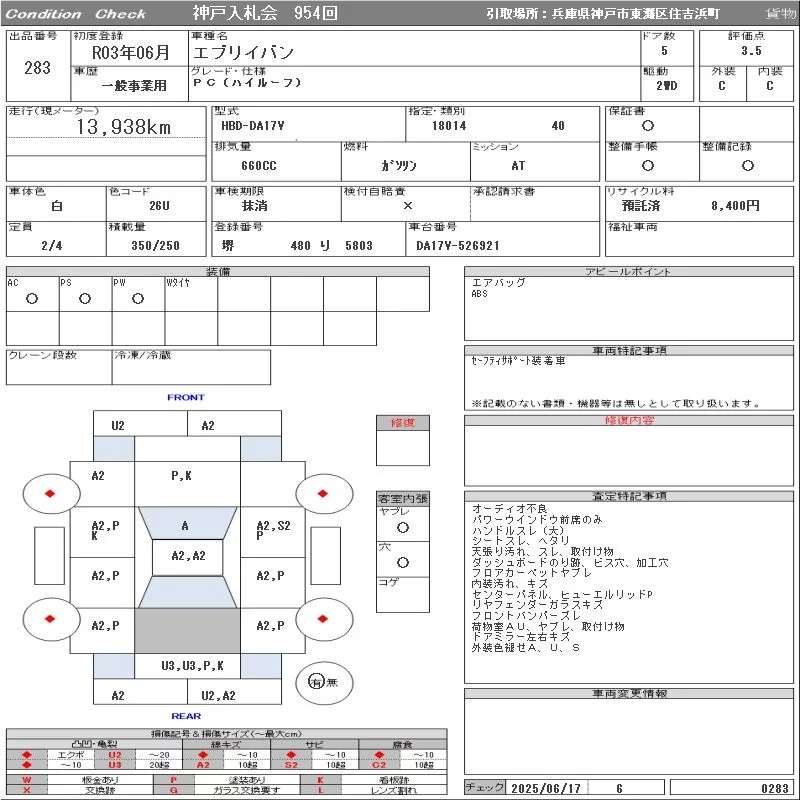Click the red diamond on the front-right tire

pos(322,493)
